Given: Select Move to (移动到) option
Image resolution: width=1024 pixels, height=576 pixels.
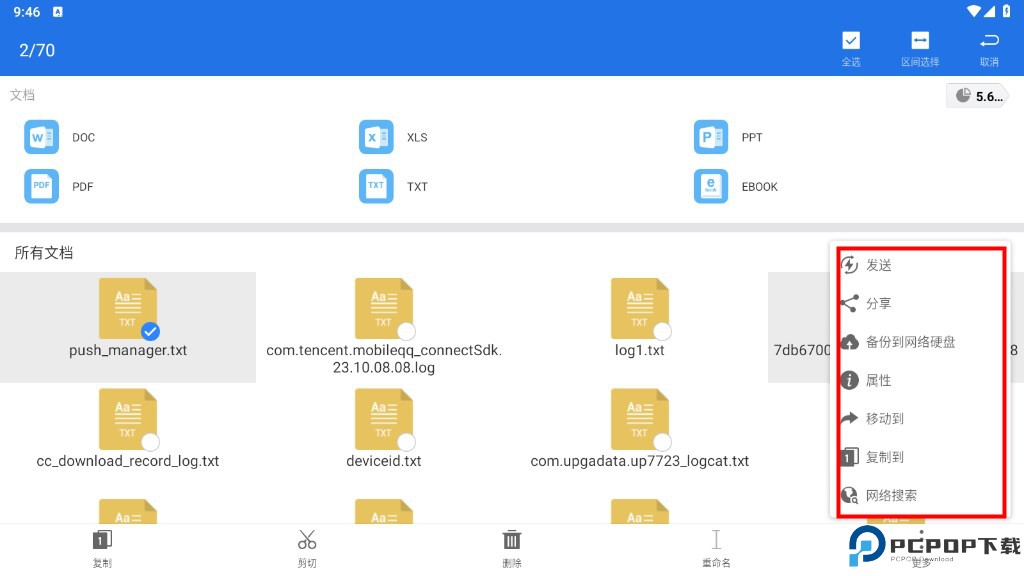Looking at the screenshot, I should click(884, 418).
